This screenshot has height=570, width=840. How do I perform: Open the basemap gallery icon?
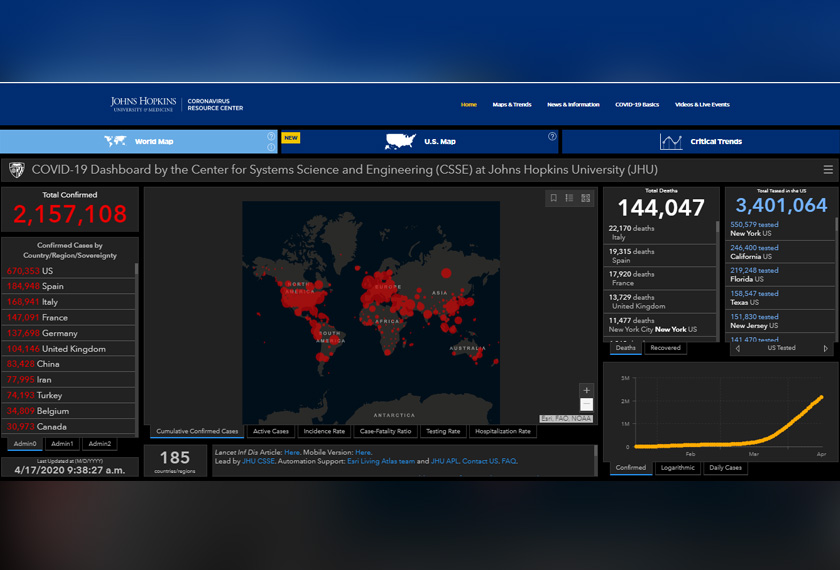pyautogui.click(x=586, y=198)
